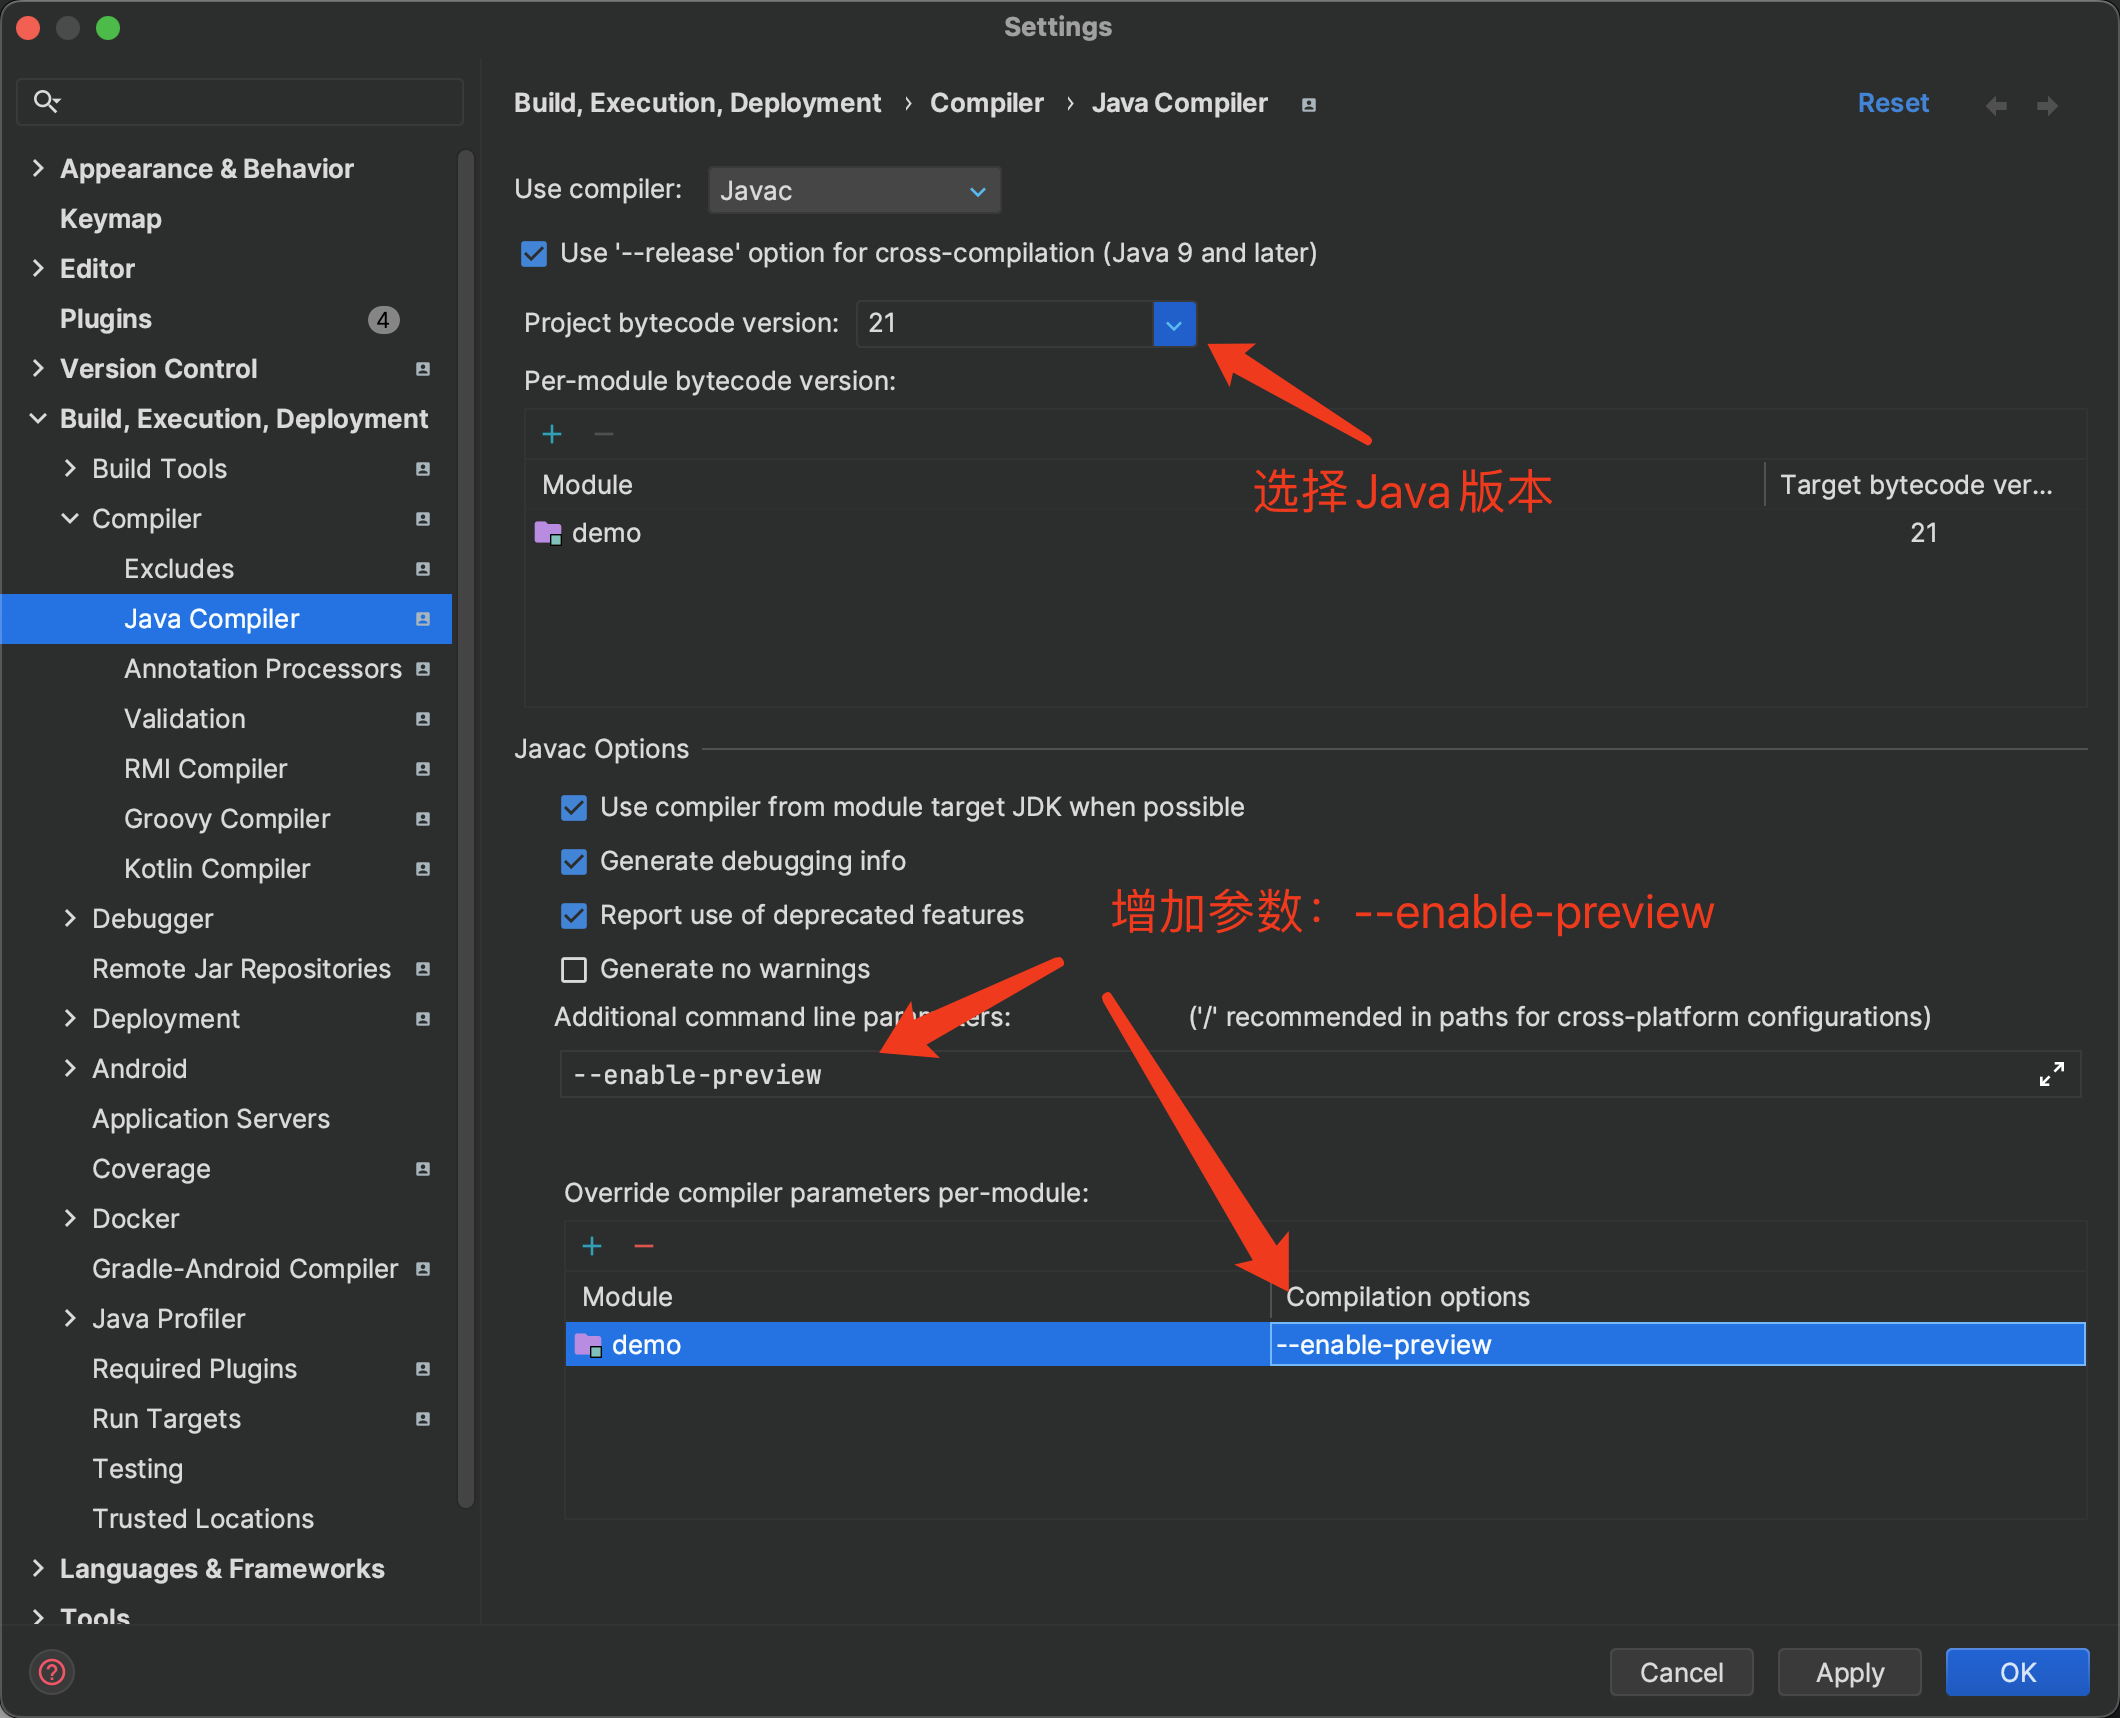Collapse the Compiler section in sidebar
Viewport: 2120px width, 1718px height.
tap(70, 518)
